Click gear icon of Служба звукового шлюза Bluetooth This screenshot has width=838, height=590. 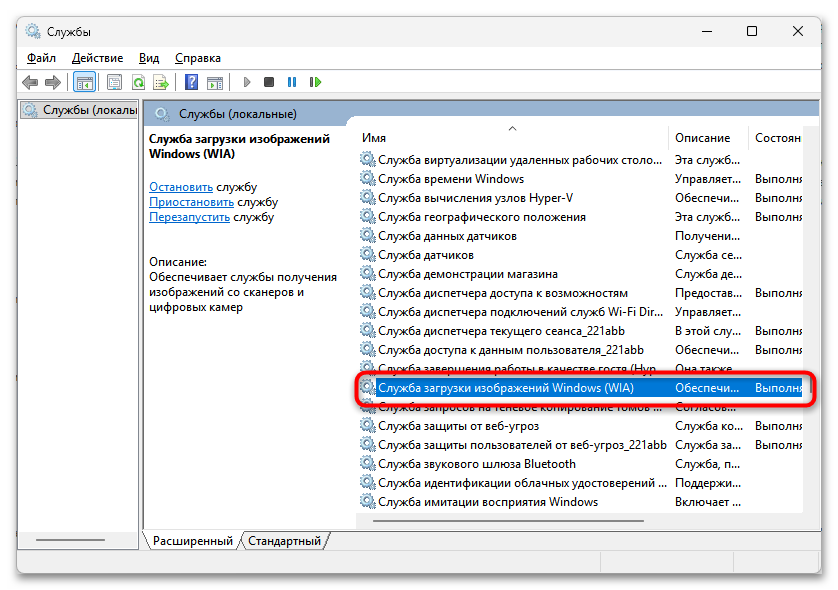(368, 463)
